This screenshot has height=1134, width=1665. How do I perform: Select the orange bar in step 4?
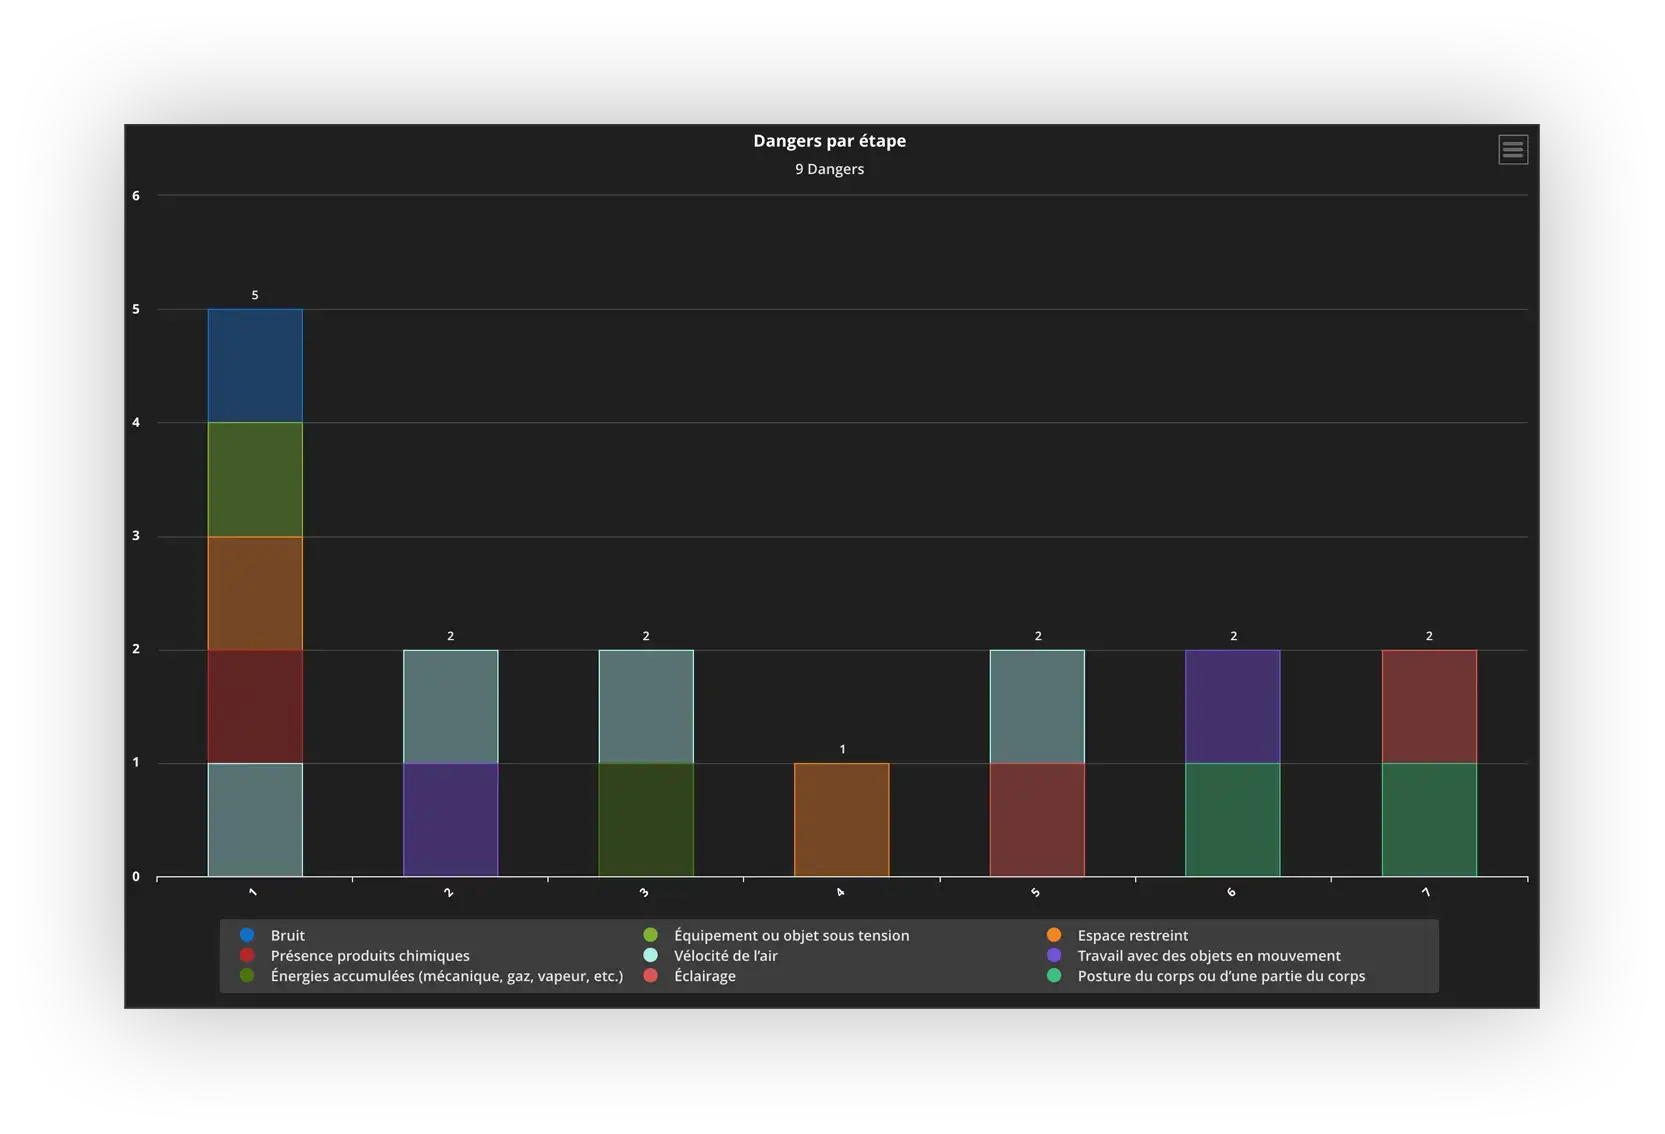[842, 820]
